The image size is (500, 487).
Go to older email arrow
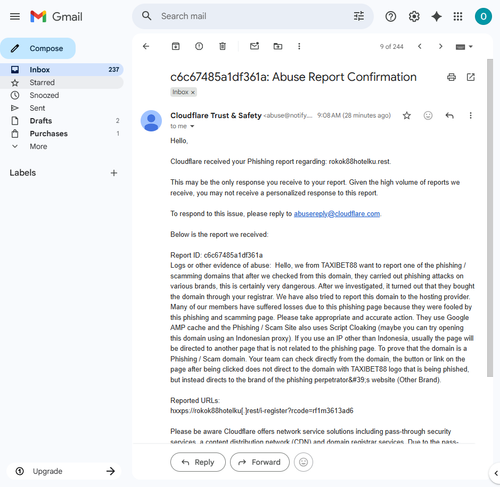point(441,46)
